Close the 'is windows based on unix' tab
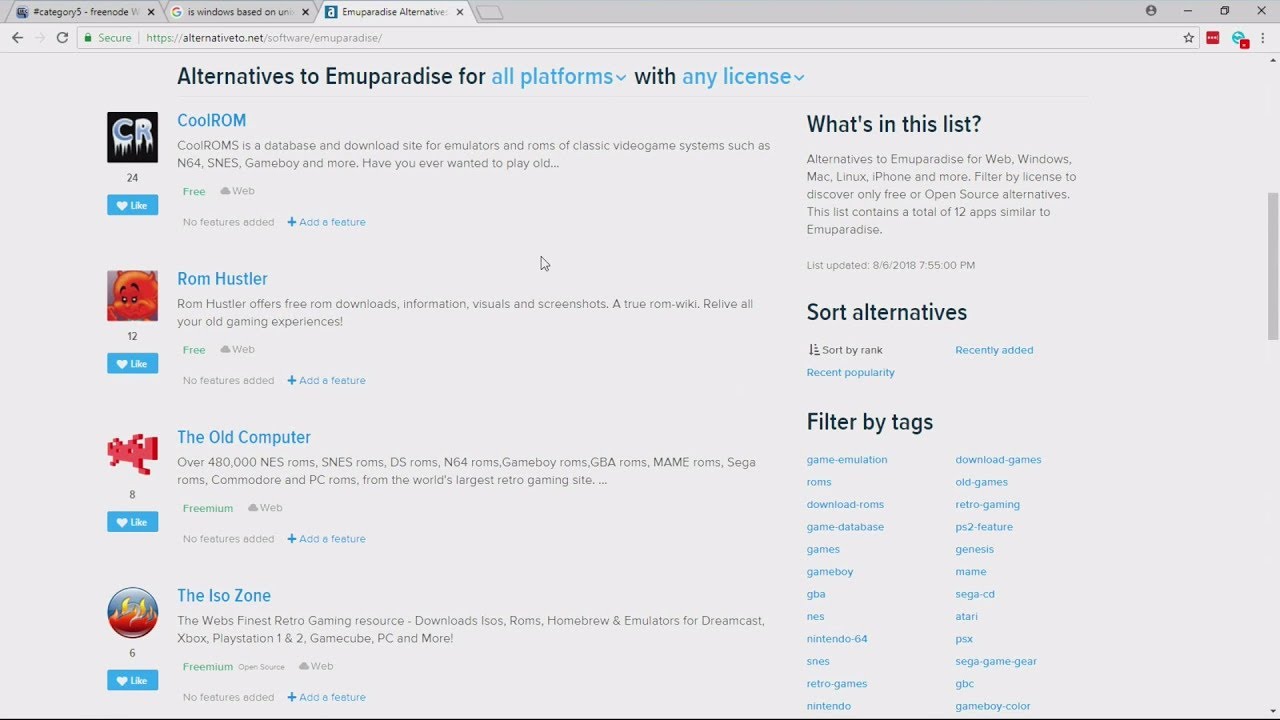This screenshot has height=720, width=1280. [x=306, y=12]
